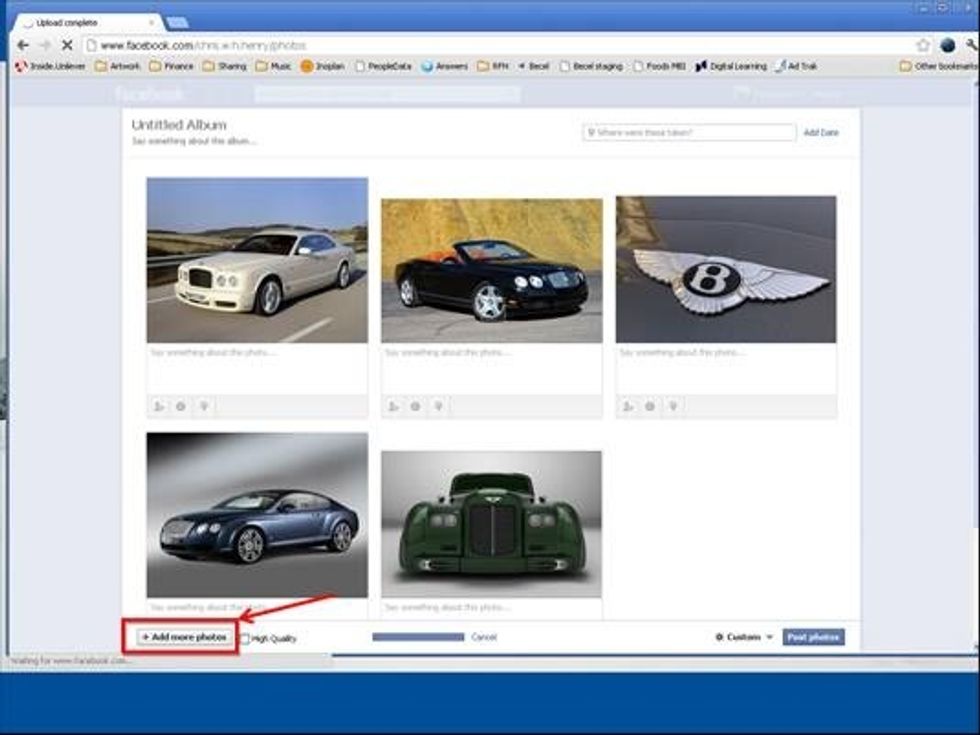Open the Ad Trak bookmark
Viewport: 980px width, 735px height.
pyautogui.click(x=796, y=66)
